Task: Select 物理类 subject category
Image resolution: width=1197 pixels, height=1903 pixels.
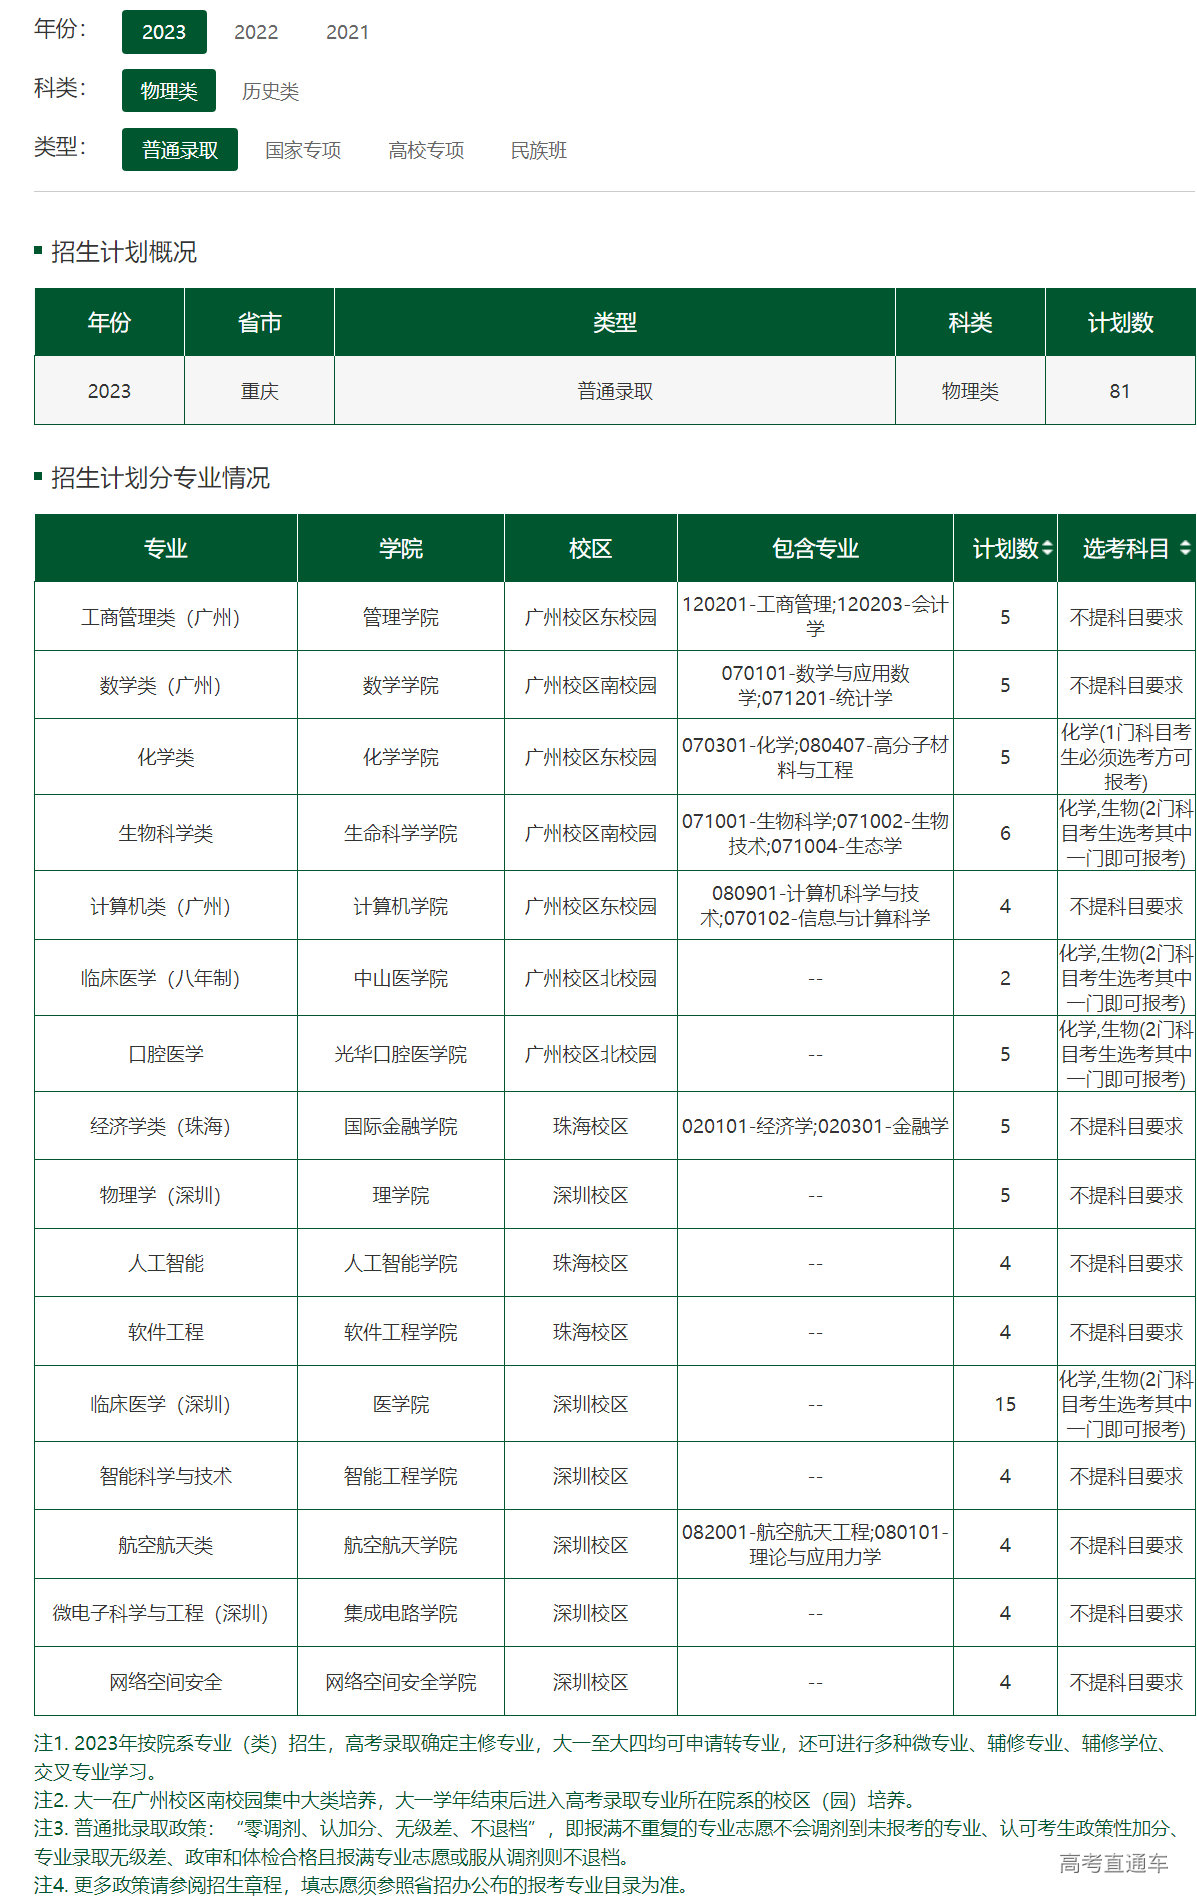Action: click(x=169, y=91)
